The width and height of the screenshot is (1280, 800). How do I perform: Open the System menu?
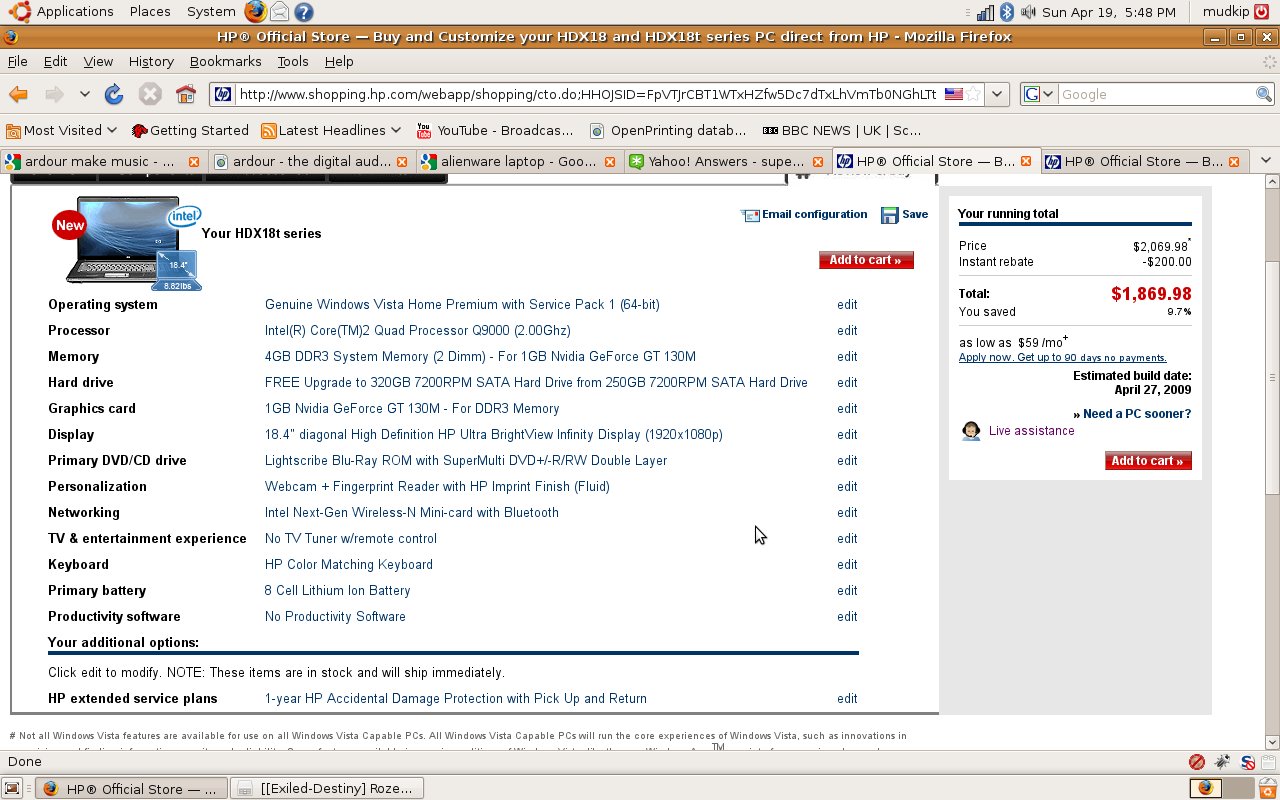(x=211, y=12)
